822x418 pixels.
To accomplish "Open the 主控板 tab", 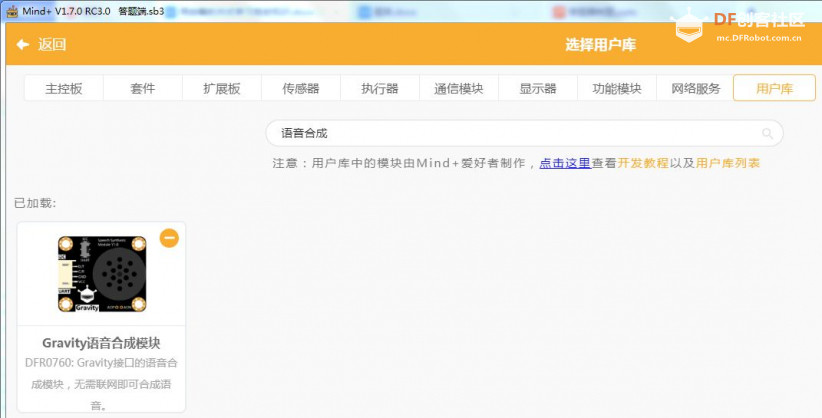I will (x=64, y=88).
